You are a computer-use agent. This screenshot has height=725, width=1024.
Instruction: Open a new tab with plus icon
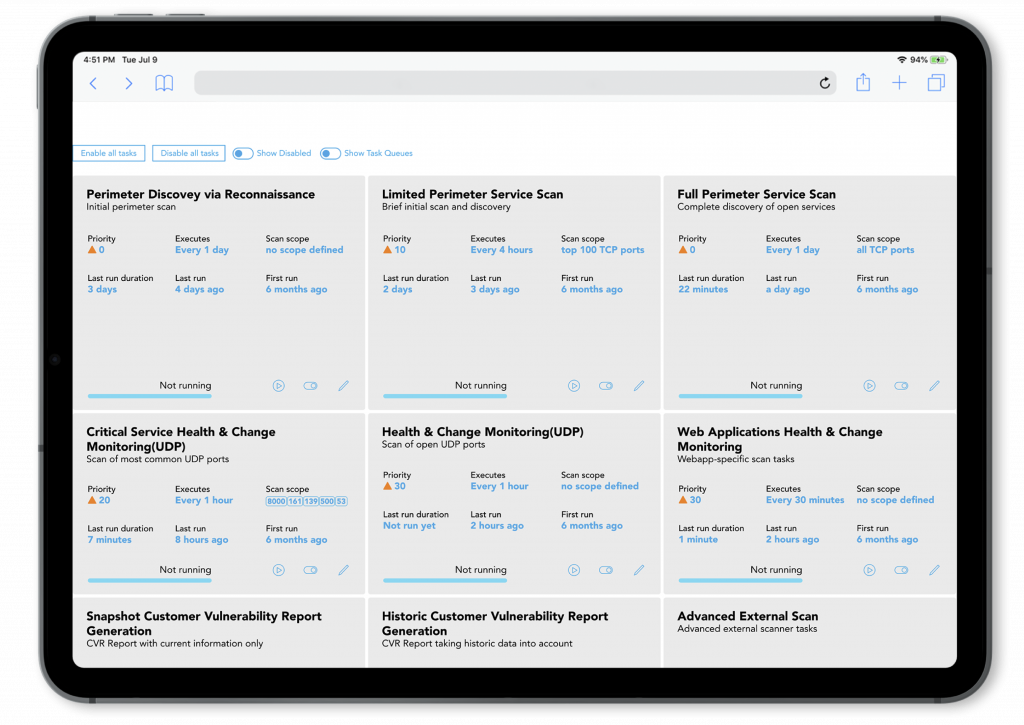(x=899, y=84)
